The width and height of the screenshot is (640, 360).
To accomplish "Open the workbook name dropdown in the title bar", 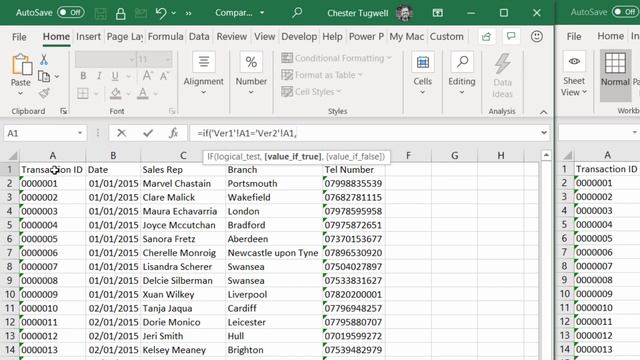I will point(262,13).
